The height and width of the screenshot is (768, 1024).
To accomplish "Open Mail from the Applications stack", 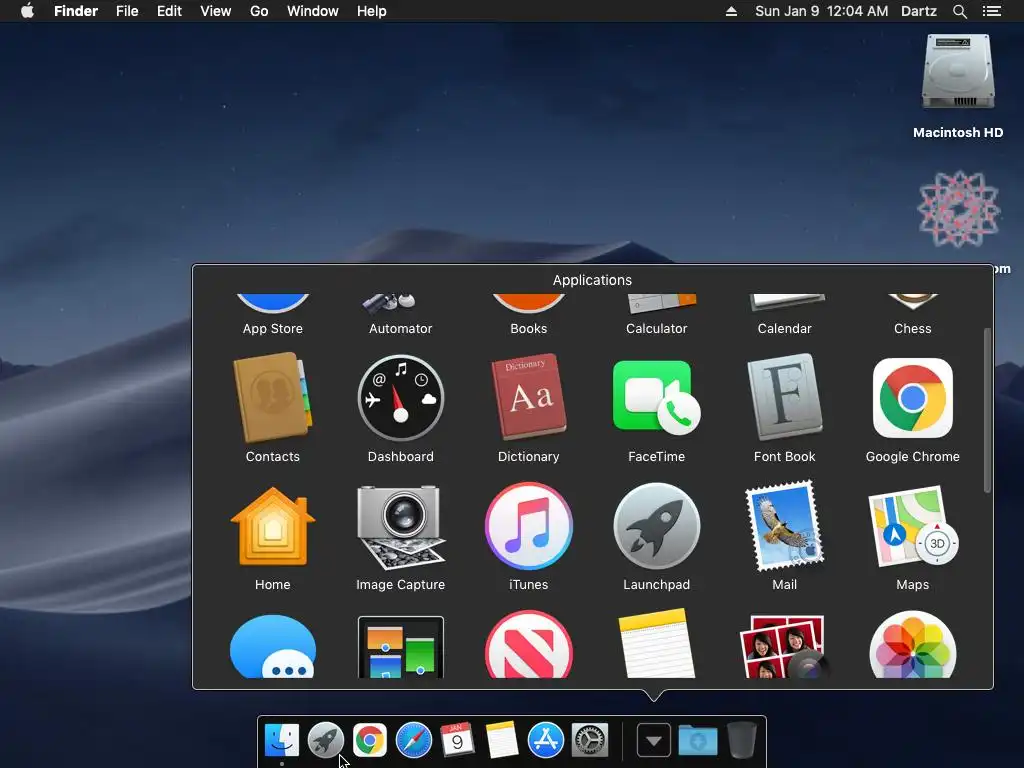I will click(784, 526).
